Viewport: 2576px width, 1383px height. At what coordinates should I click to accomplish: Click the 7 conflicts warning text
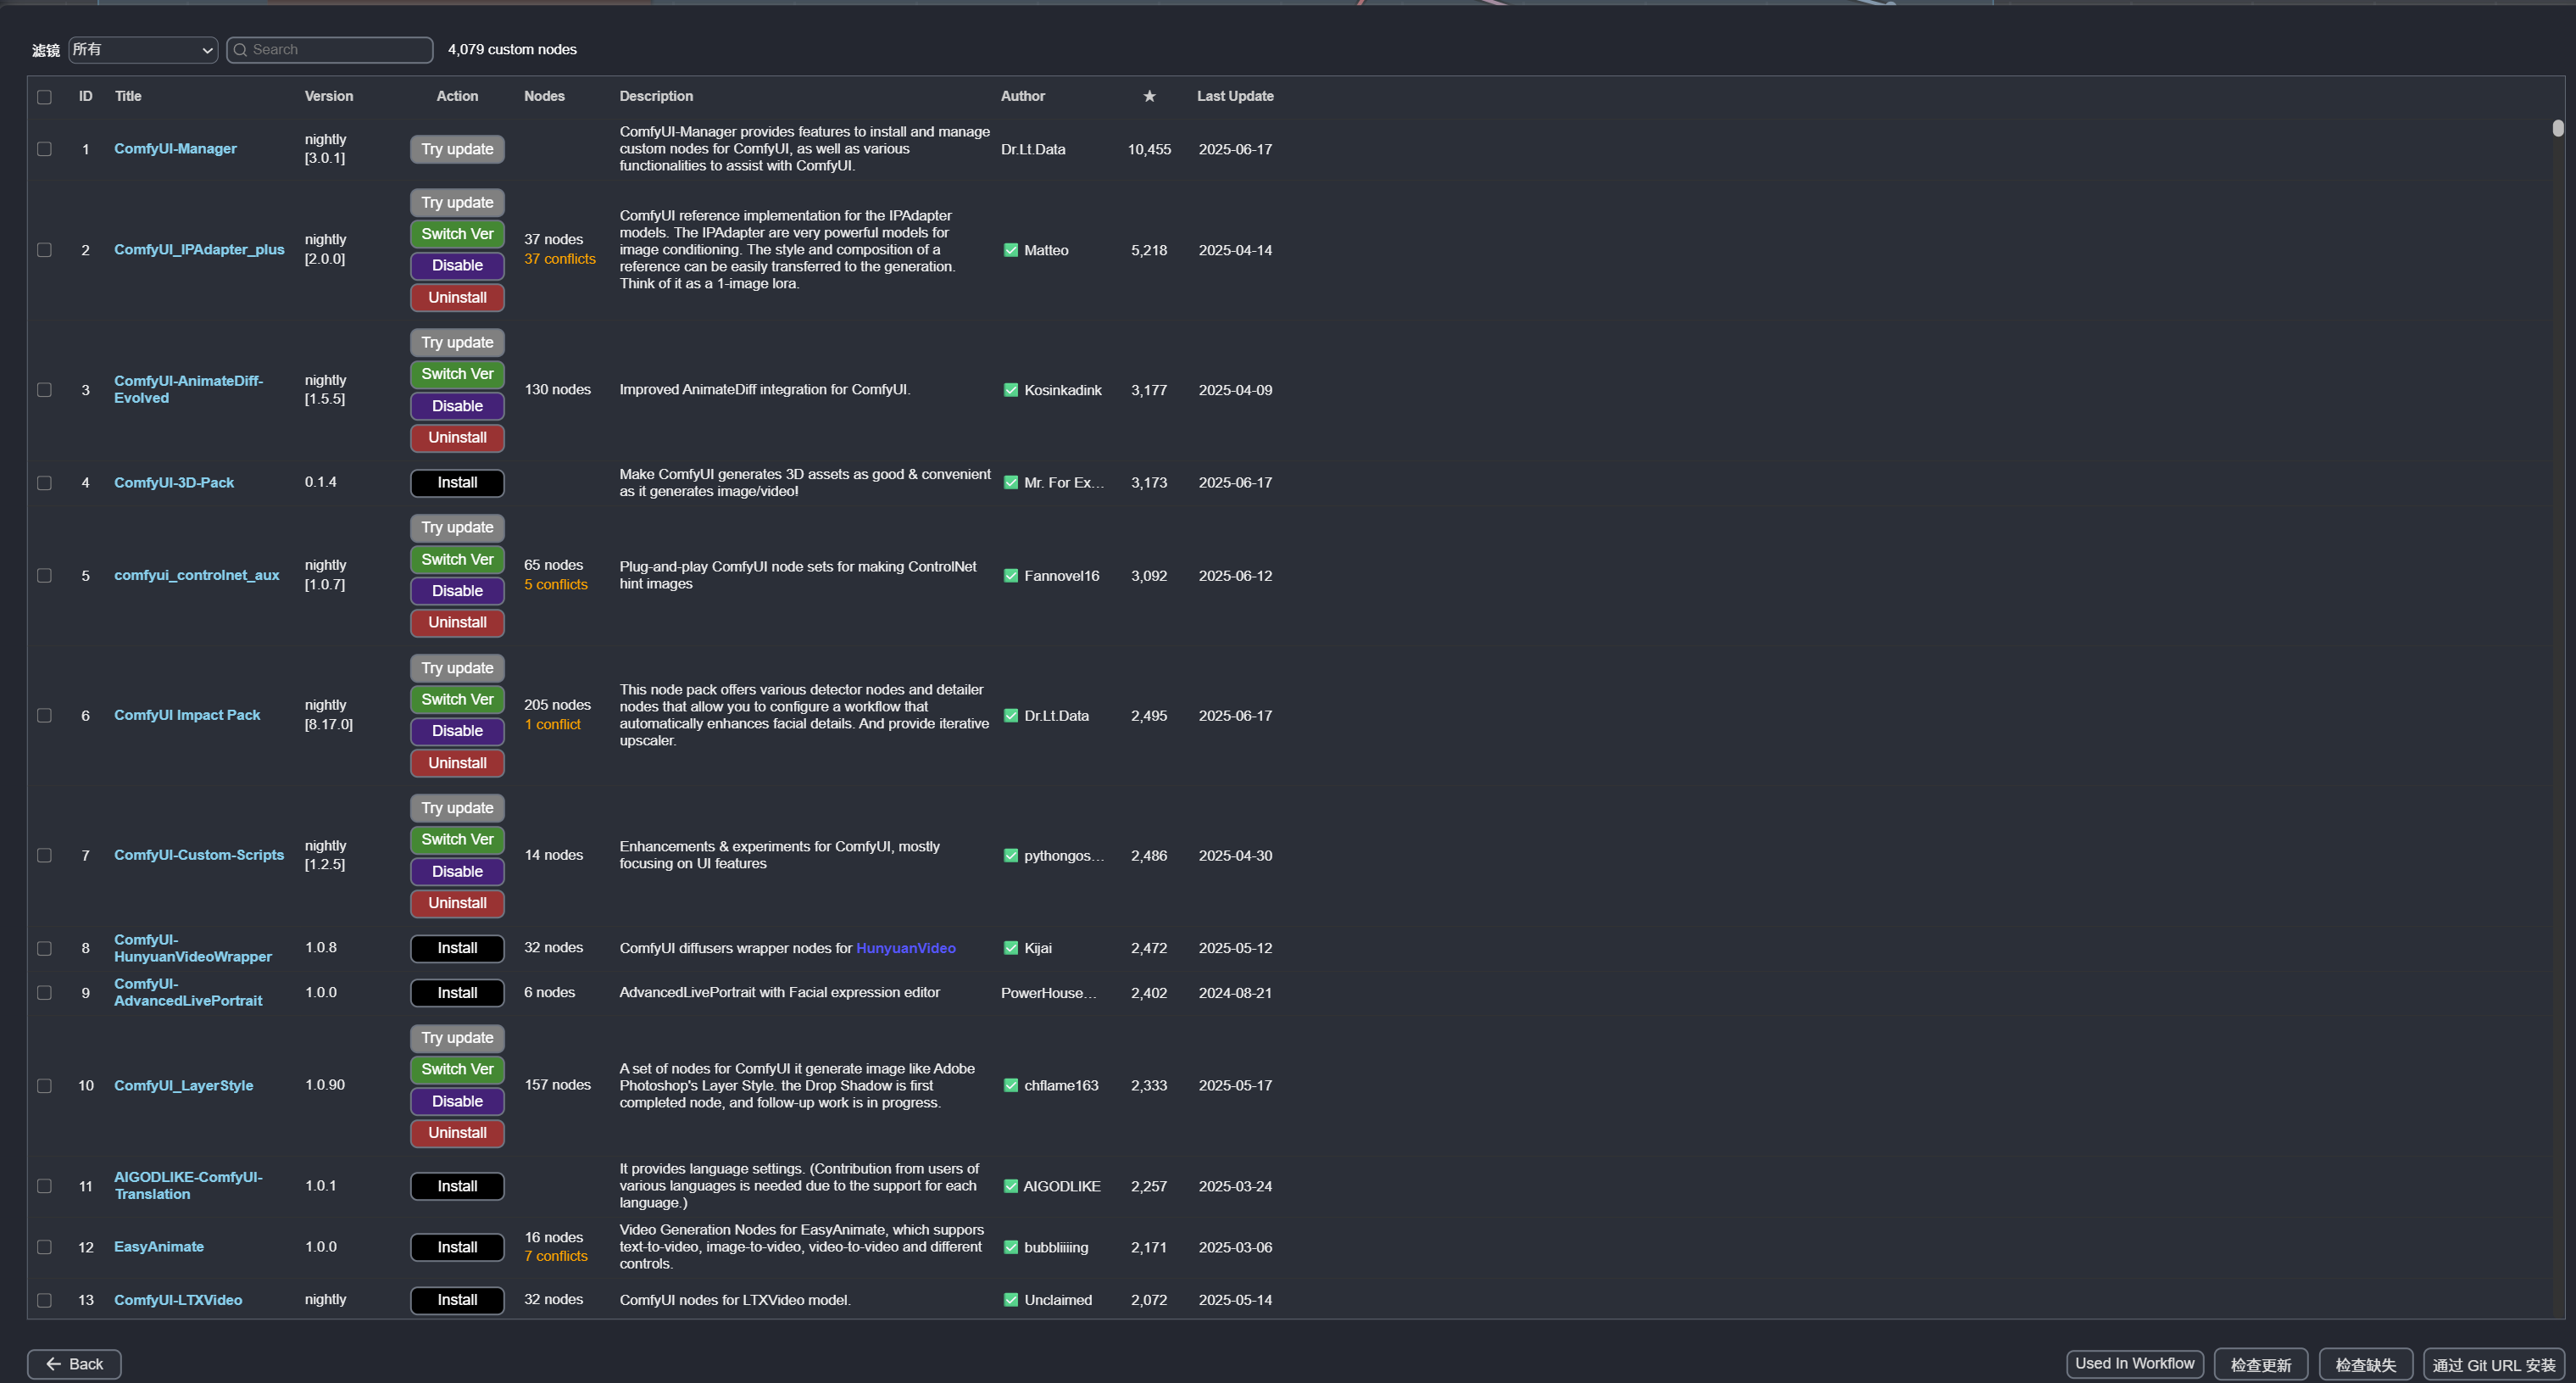(555, 1257)
